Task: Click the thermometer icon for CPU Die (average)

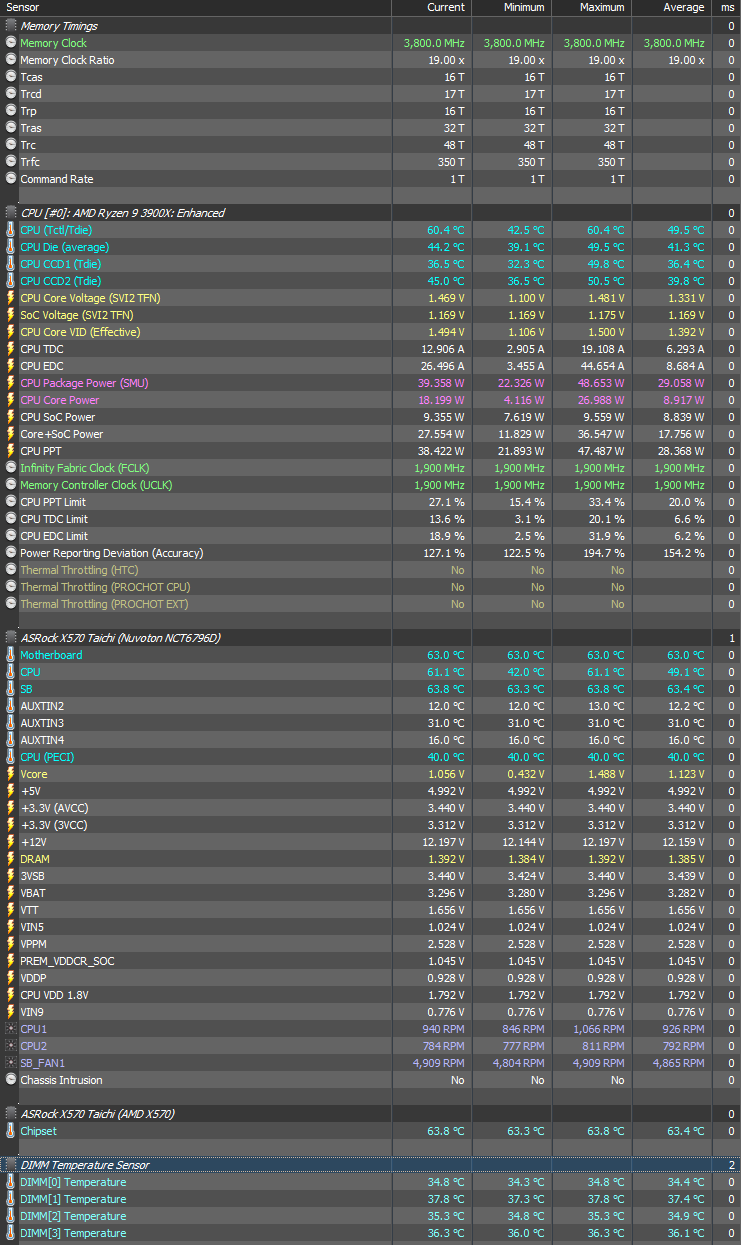Action: click(x=11, y=247)
